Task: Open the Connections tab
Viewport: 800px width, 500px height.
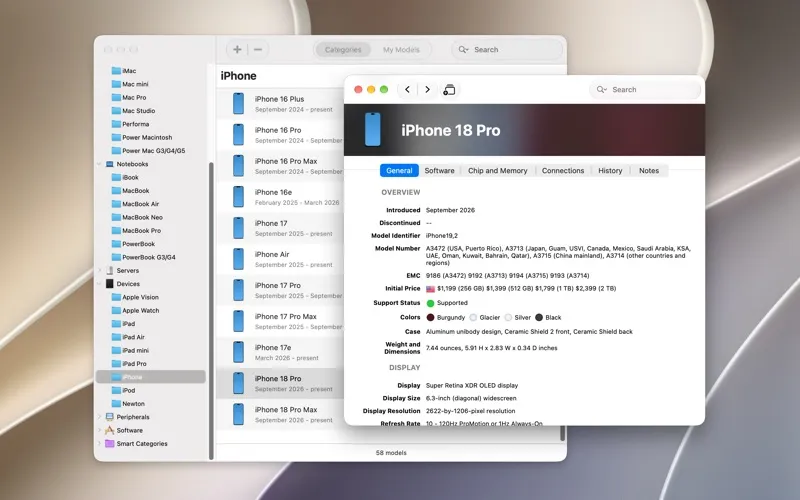Action: coord(563,170)
